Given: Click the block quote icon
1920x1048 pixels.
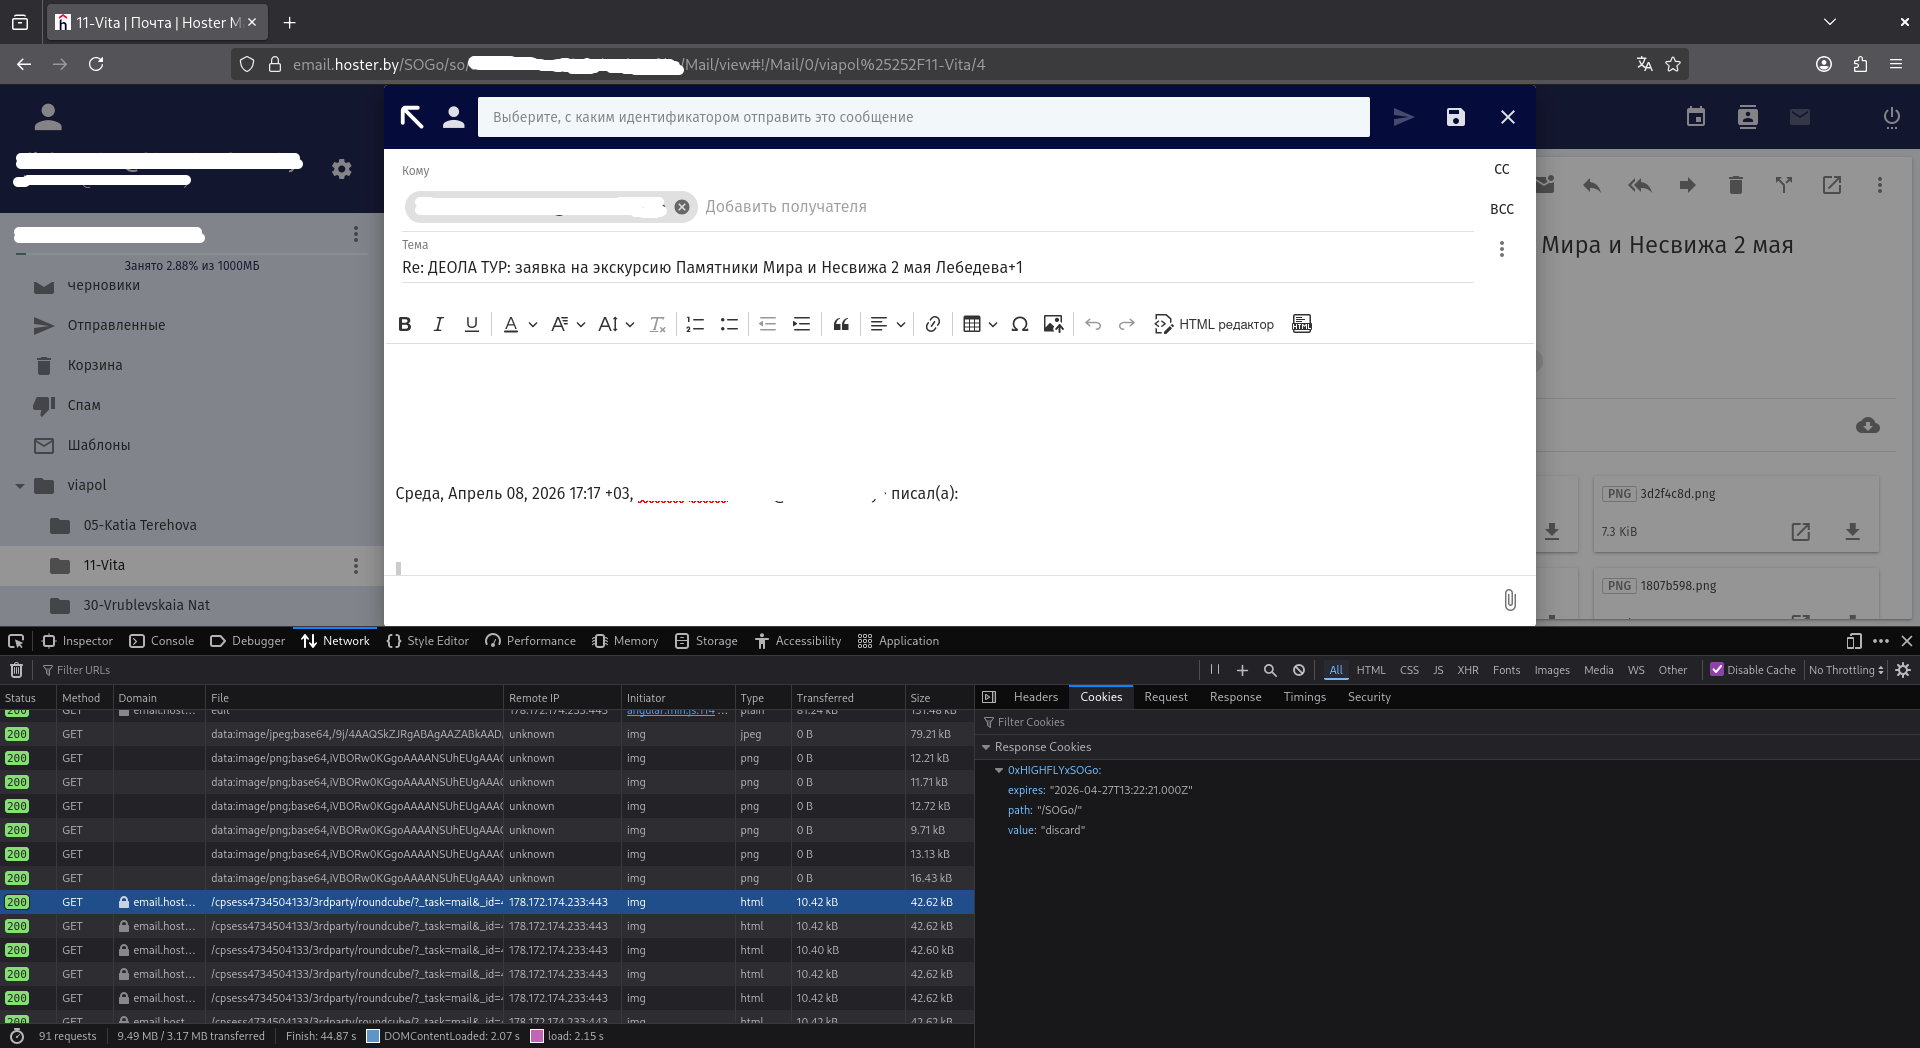Looking at the screenshot, I should point(841,324).
